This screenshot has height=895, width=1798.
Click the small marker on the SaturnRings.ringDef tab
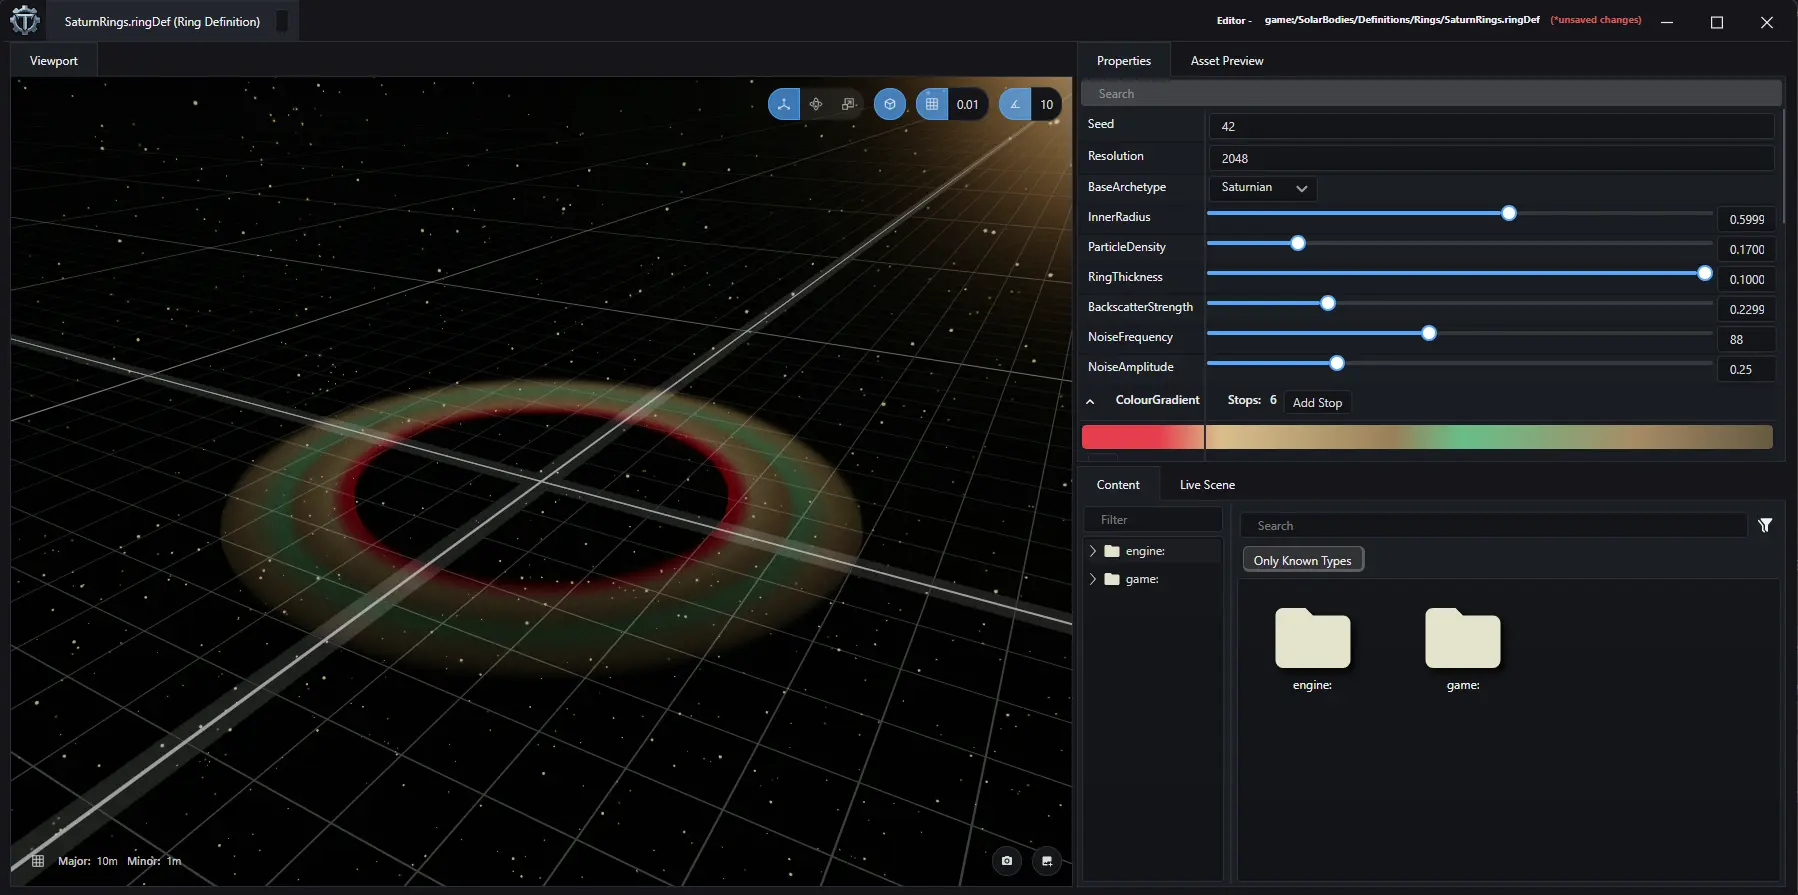[x=282, y=21]
